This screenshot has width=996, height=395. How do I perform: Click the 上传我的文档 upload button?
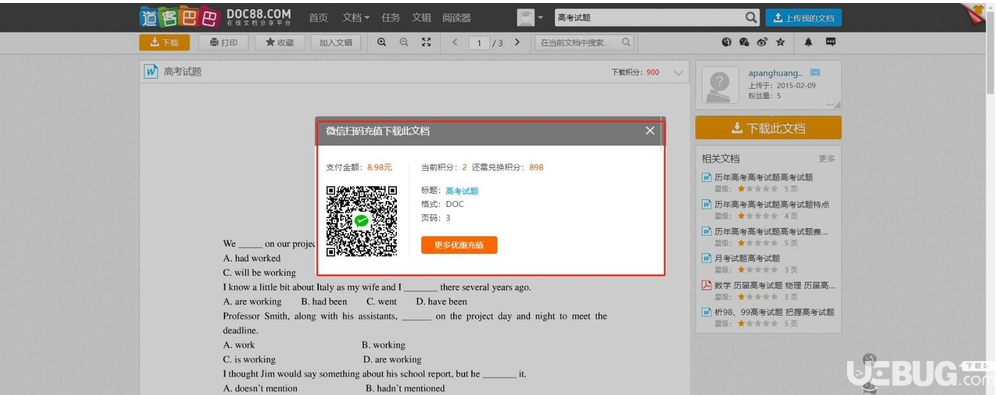tap(804, 18)
